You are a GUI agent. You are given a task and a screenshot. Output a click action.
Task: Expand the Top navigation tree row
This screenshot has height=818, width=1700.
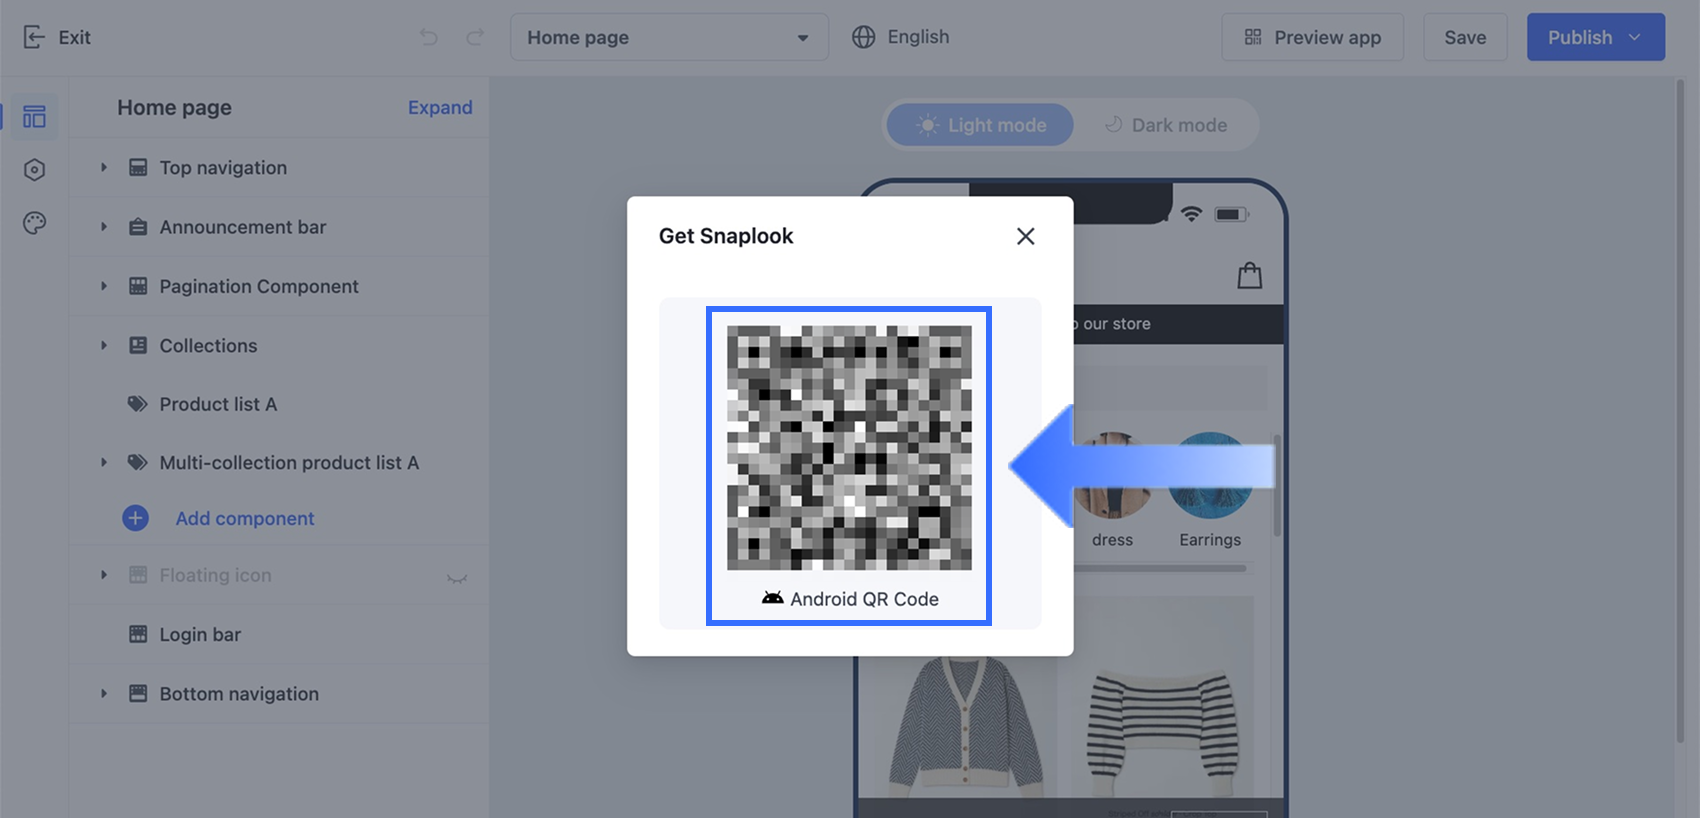pos(103,168)
